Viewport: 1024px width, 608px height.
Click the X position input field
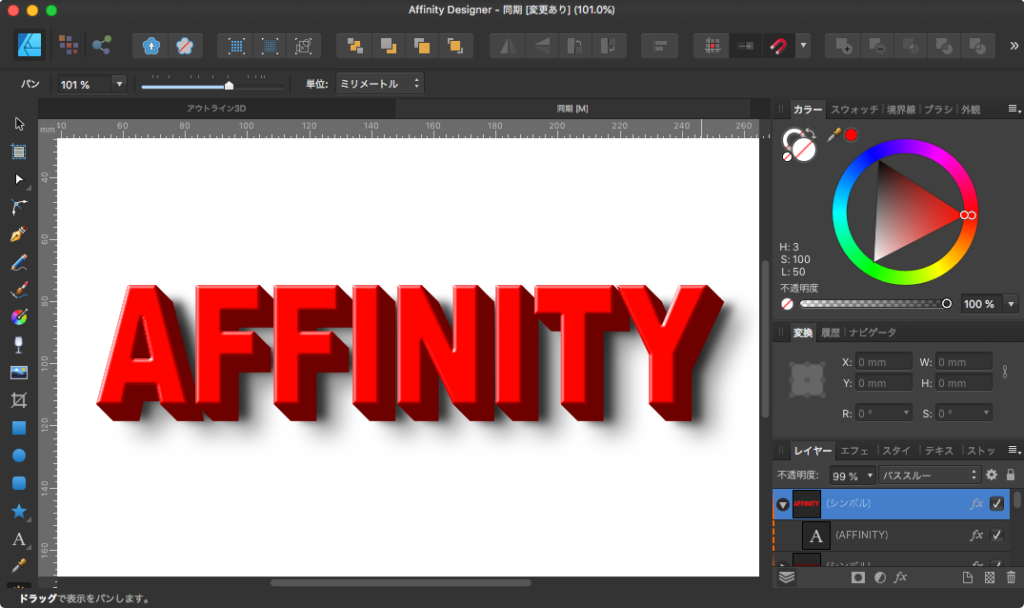pos(883,362)
